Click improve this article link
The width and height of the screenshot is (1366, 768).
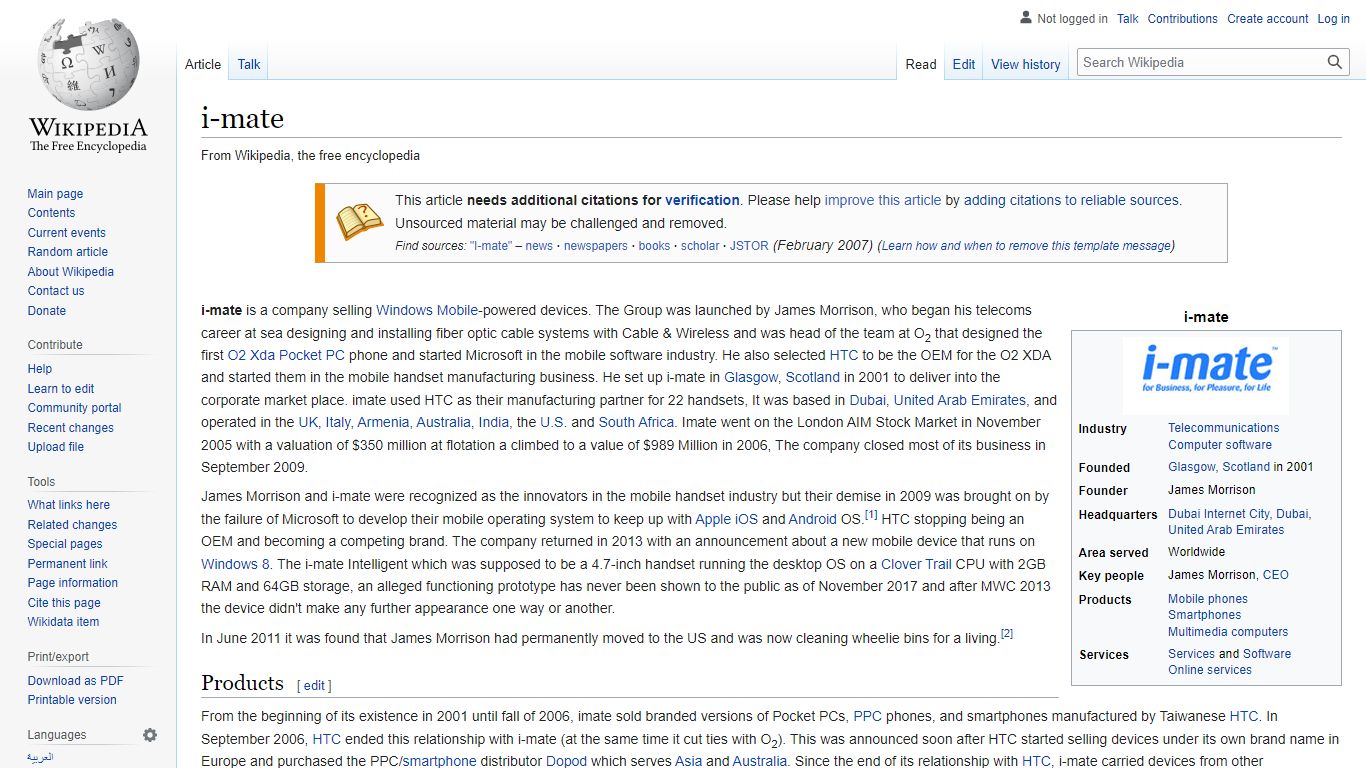click(x=883, y=200)
